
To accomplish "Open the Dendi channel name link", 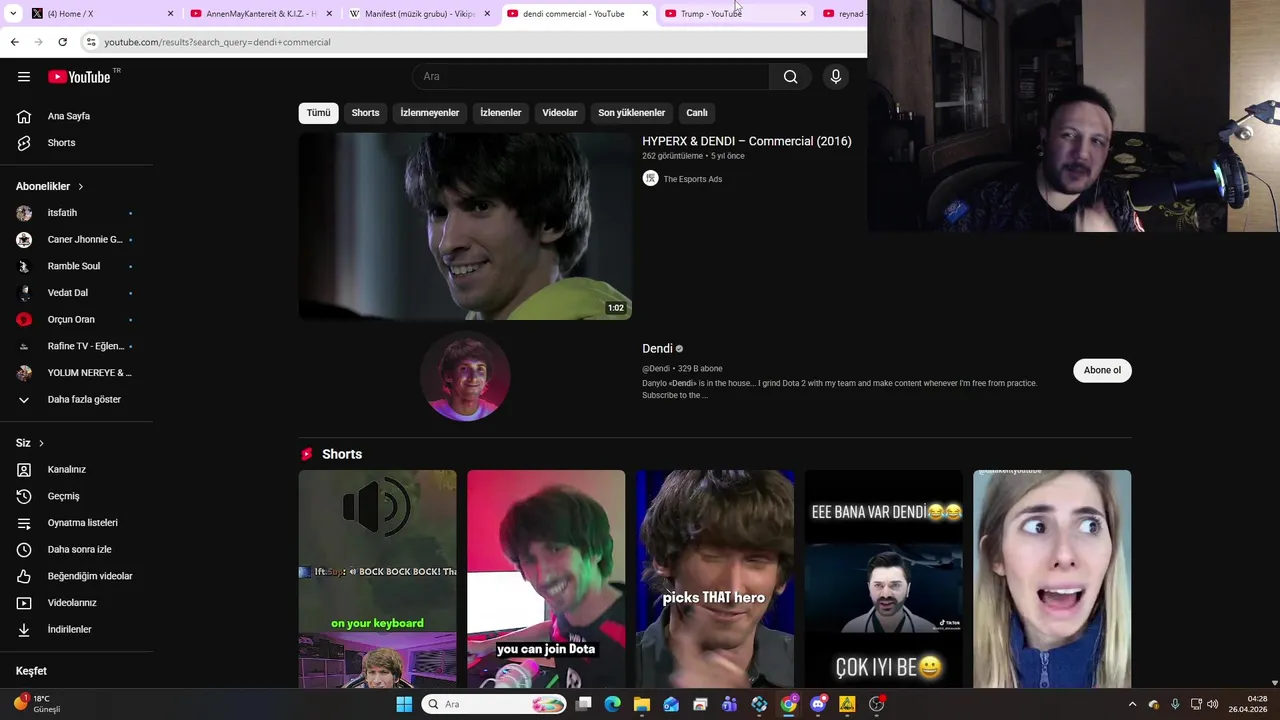I will tap(657, 349).
